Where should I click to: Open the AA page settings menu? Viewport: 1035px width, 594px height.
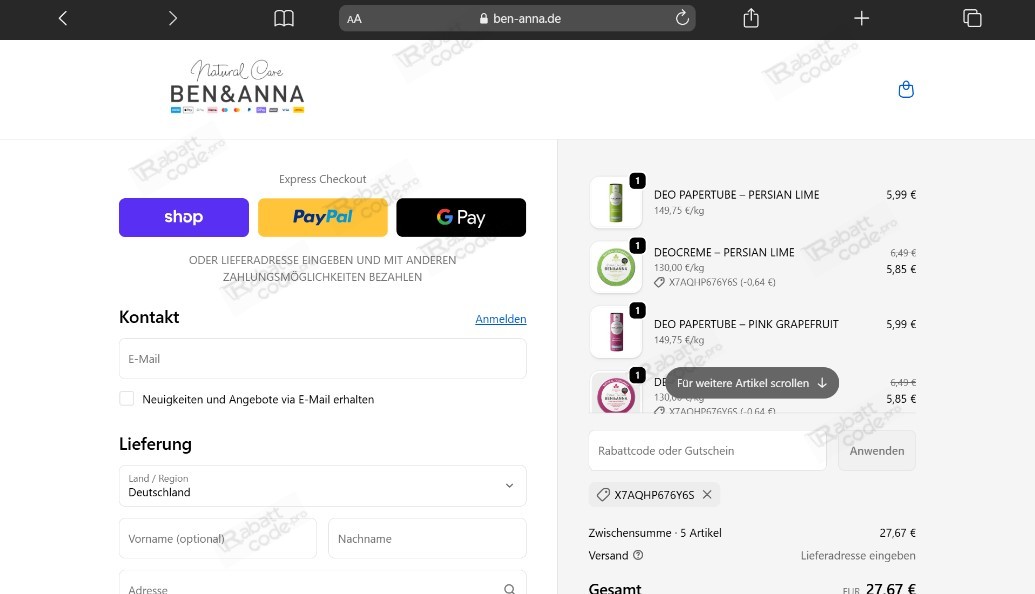click(x=354, y=18)
